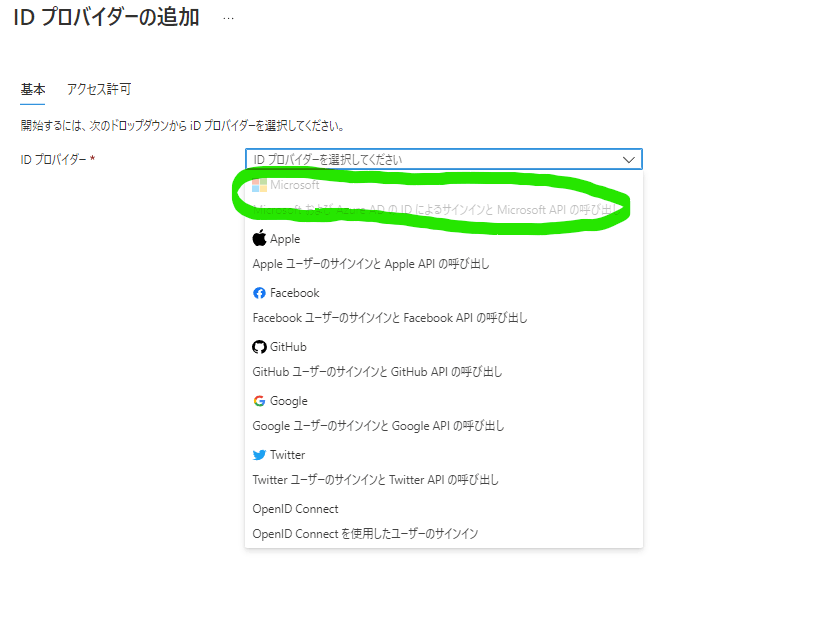Click the ID プロバイダーの追加 page title
The height and width of the screenshot is (638, 816).
pyautogui.click(x=107, y=17)
